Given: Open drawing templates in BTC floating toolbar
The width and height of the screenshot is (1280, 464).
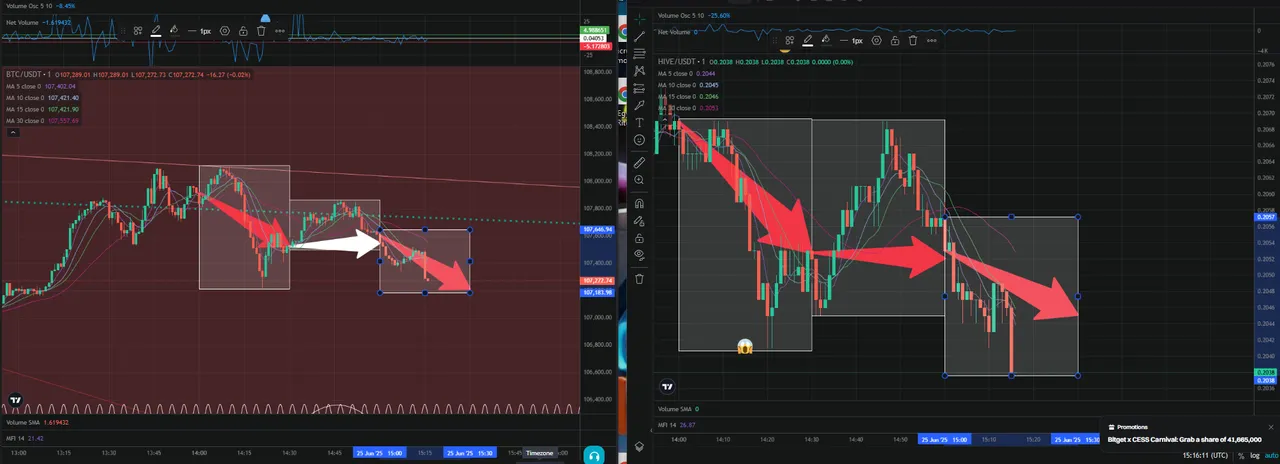Looking at the screenshot, I should click(138, 31).
